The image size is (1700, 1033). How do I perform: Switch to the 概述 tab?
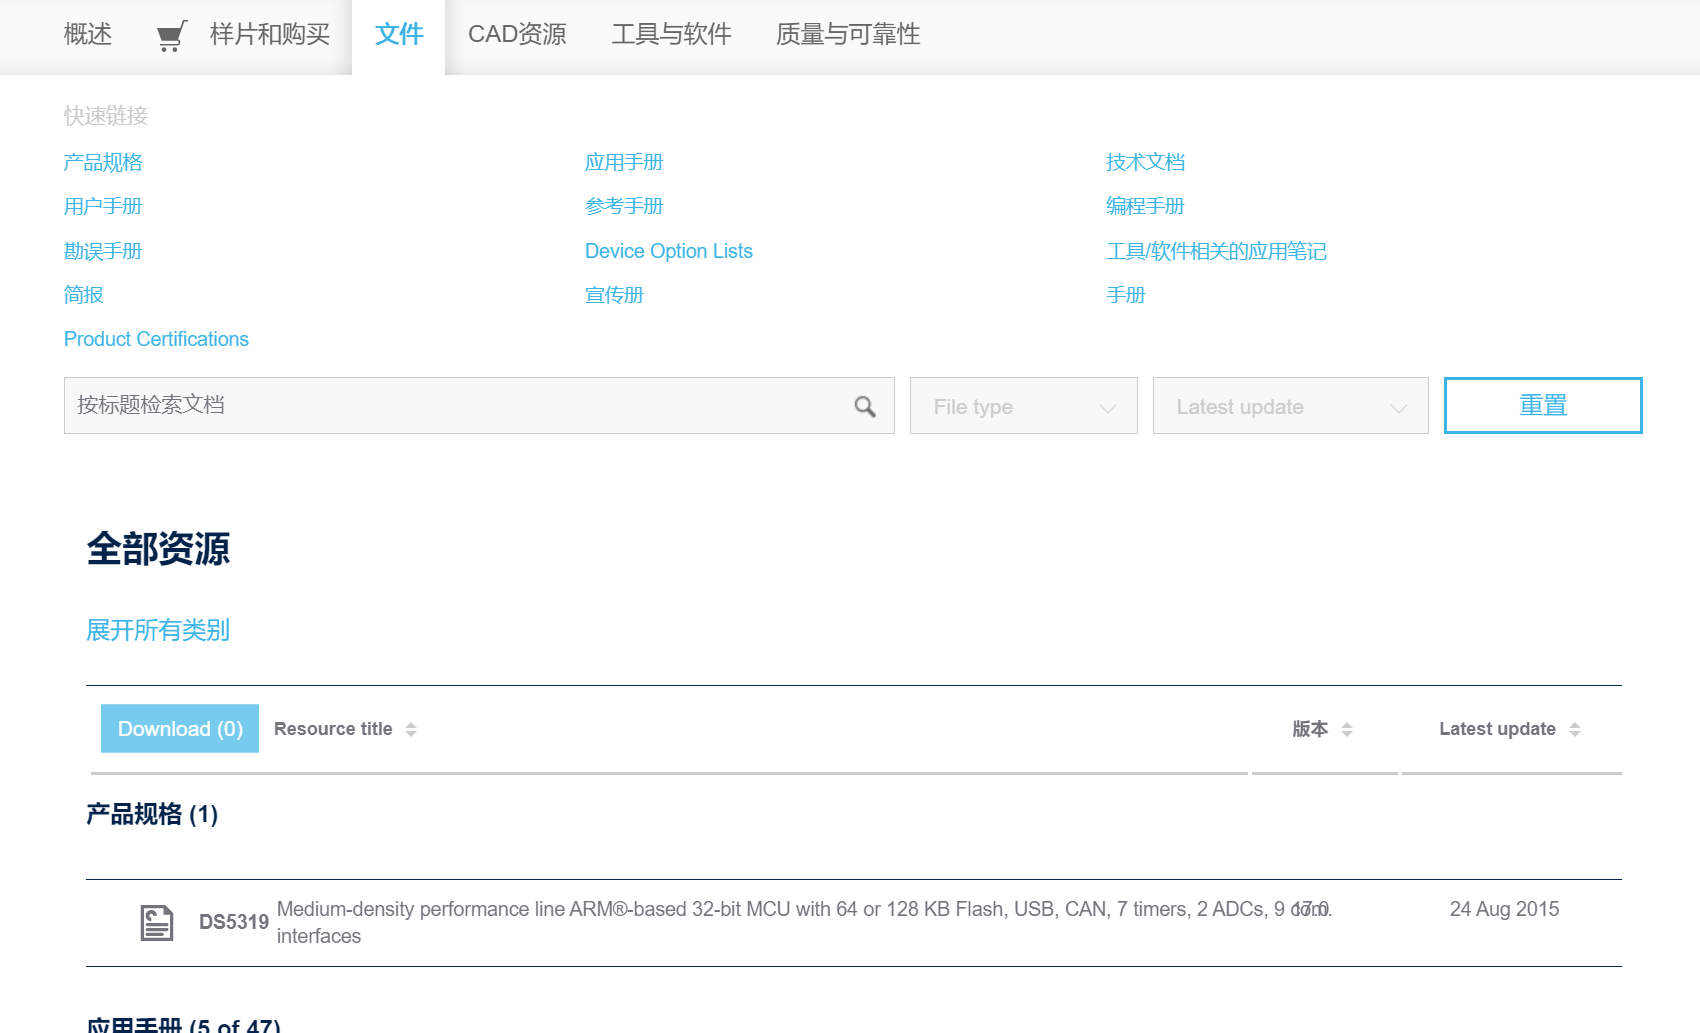[x=88, y=35]
